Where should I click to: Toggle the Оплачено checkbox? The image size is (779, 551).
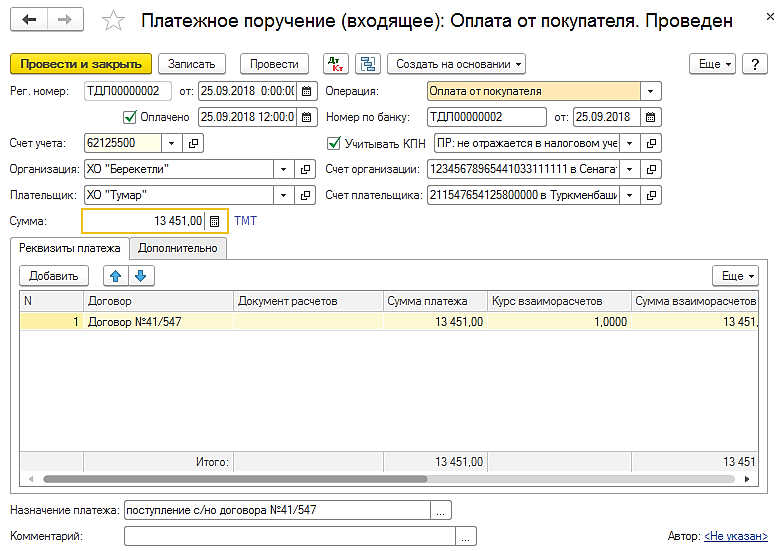[129, 117]
